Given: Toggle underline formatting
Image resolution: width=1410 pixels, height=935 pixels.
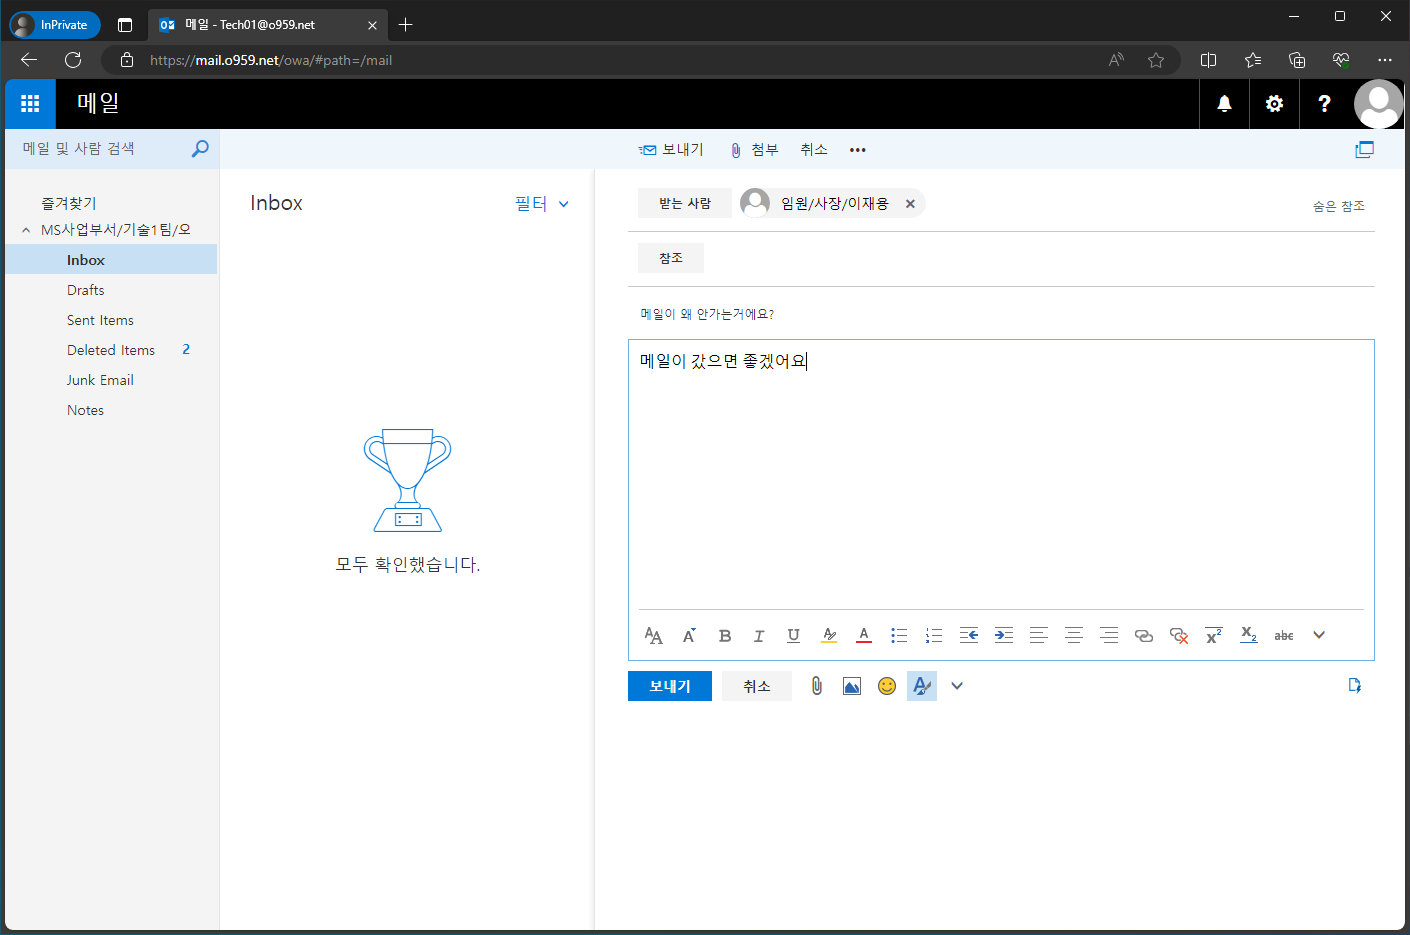Looking at the screenshot, I should coord(793,635).
